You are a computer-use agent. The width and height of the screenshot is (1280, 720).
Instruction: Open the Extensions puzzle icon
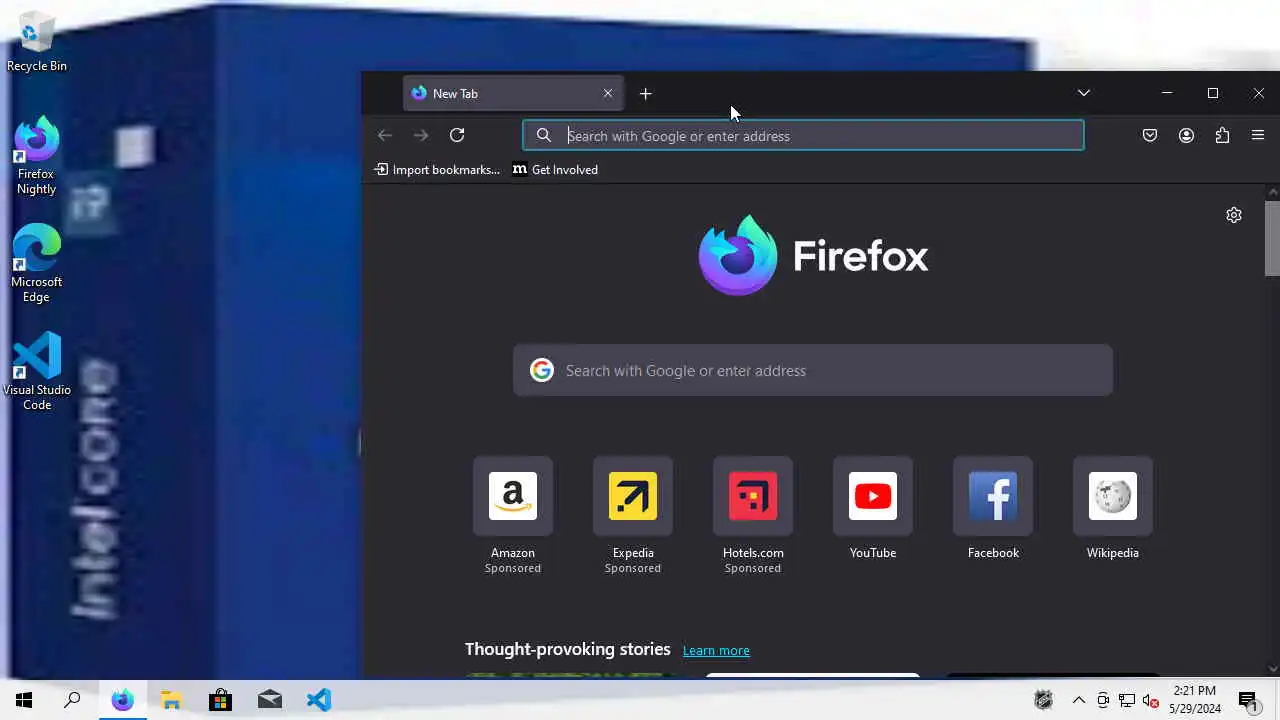(x=1222, y=135)
